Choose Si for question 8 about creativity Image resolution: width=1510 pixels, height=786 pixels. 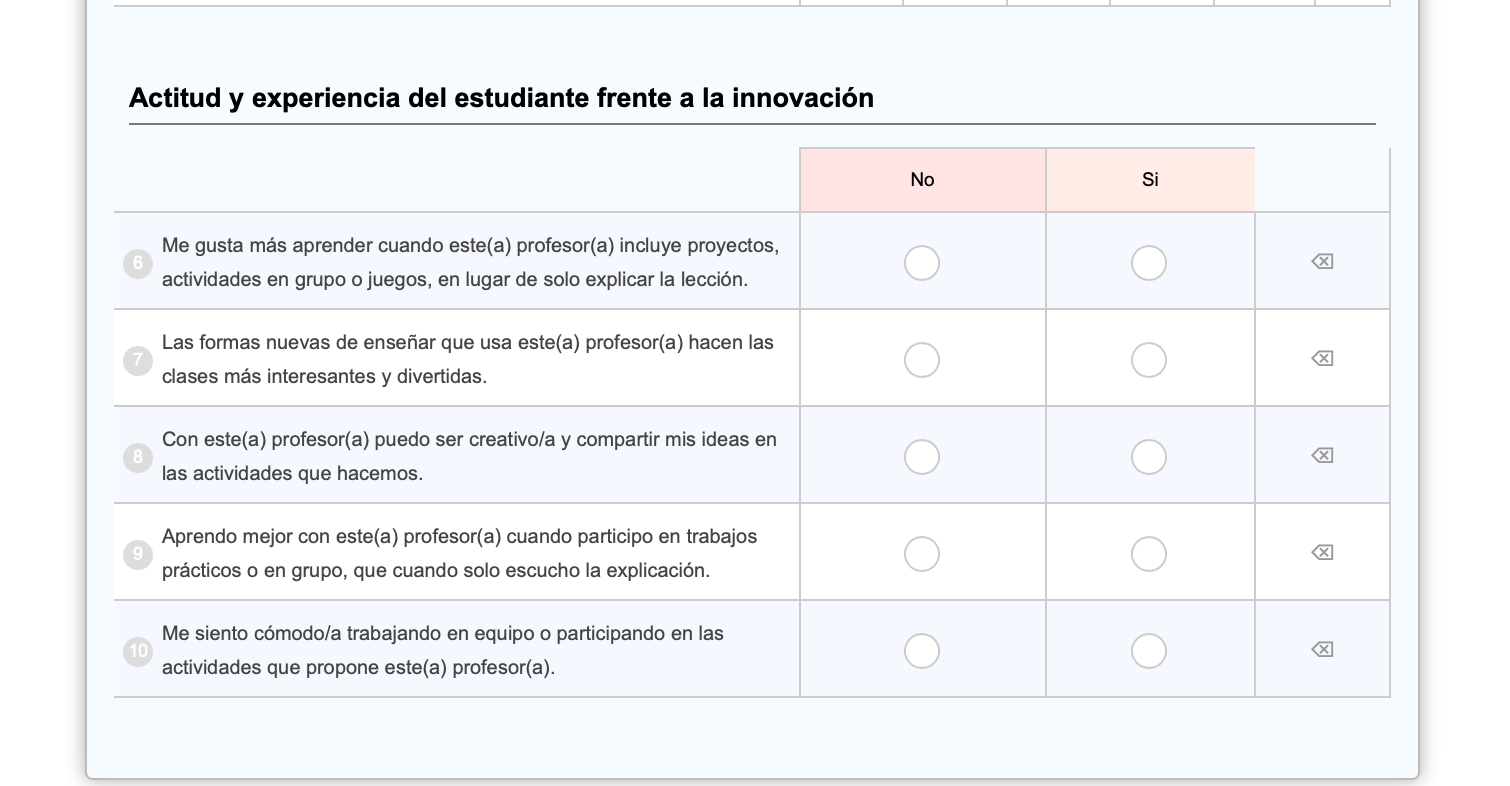(x=1149, y=457)
